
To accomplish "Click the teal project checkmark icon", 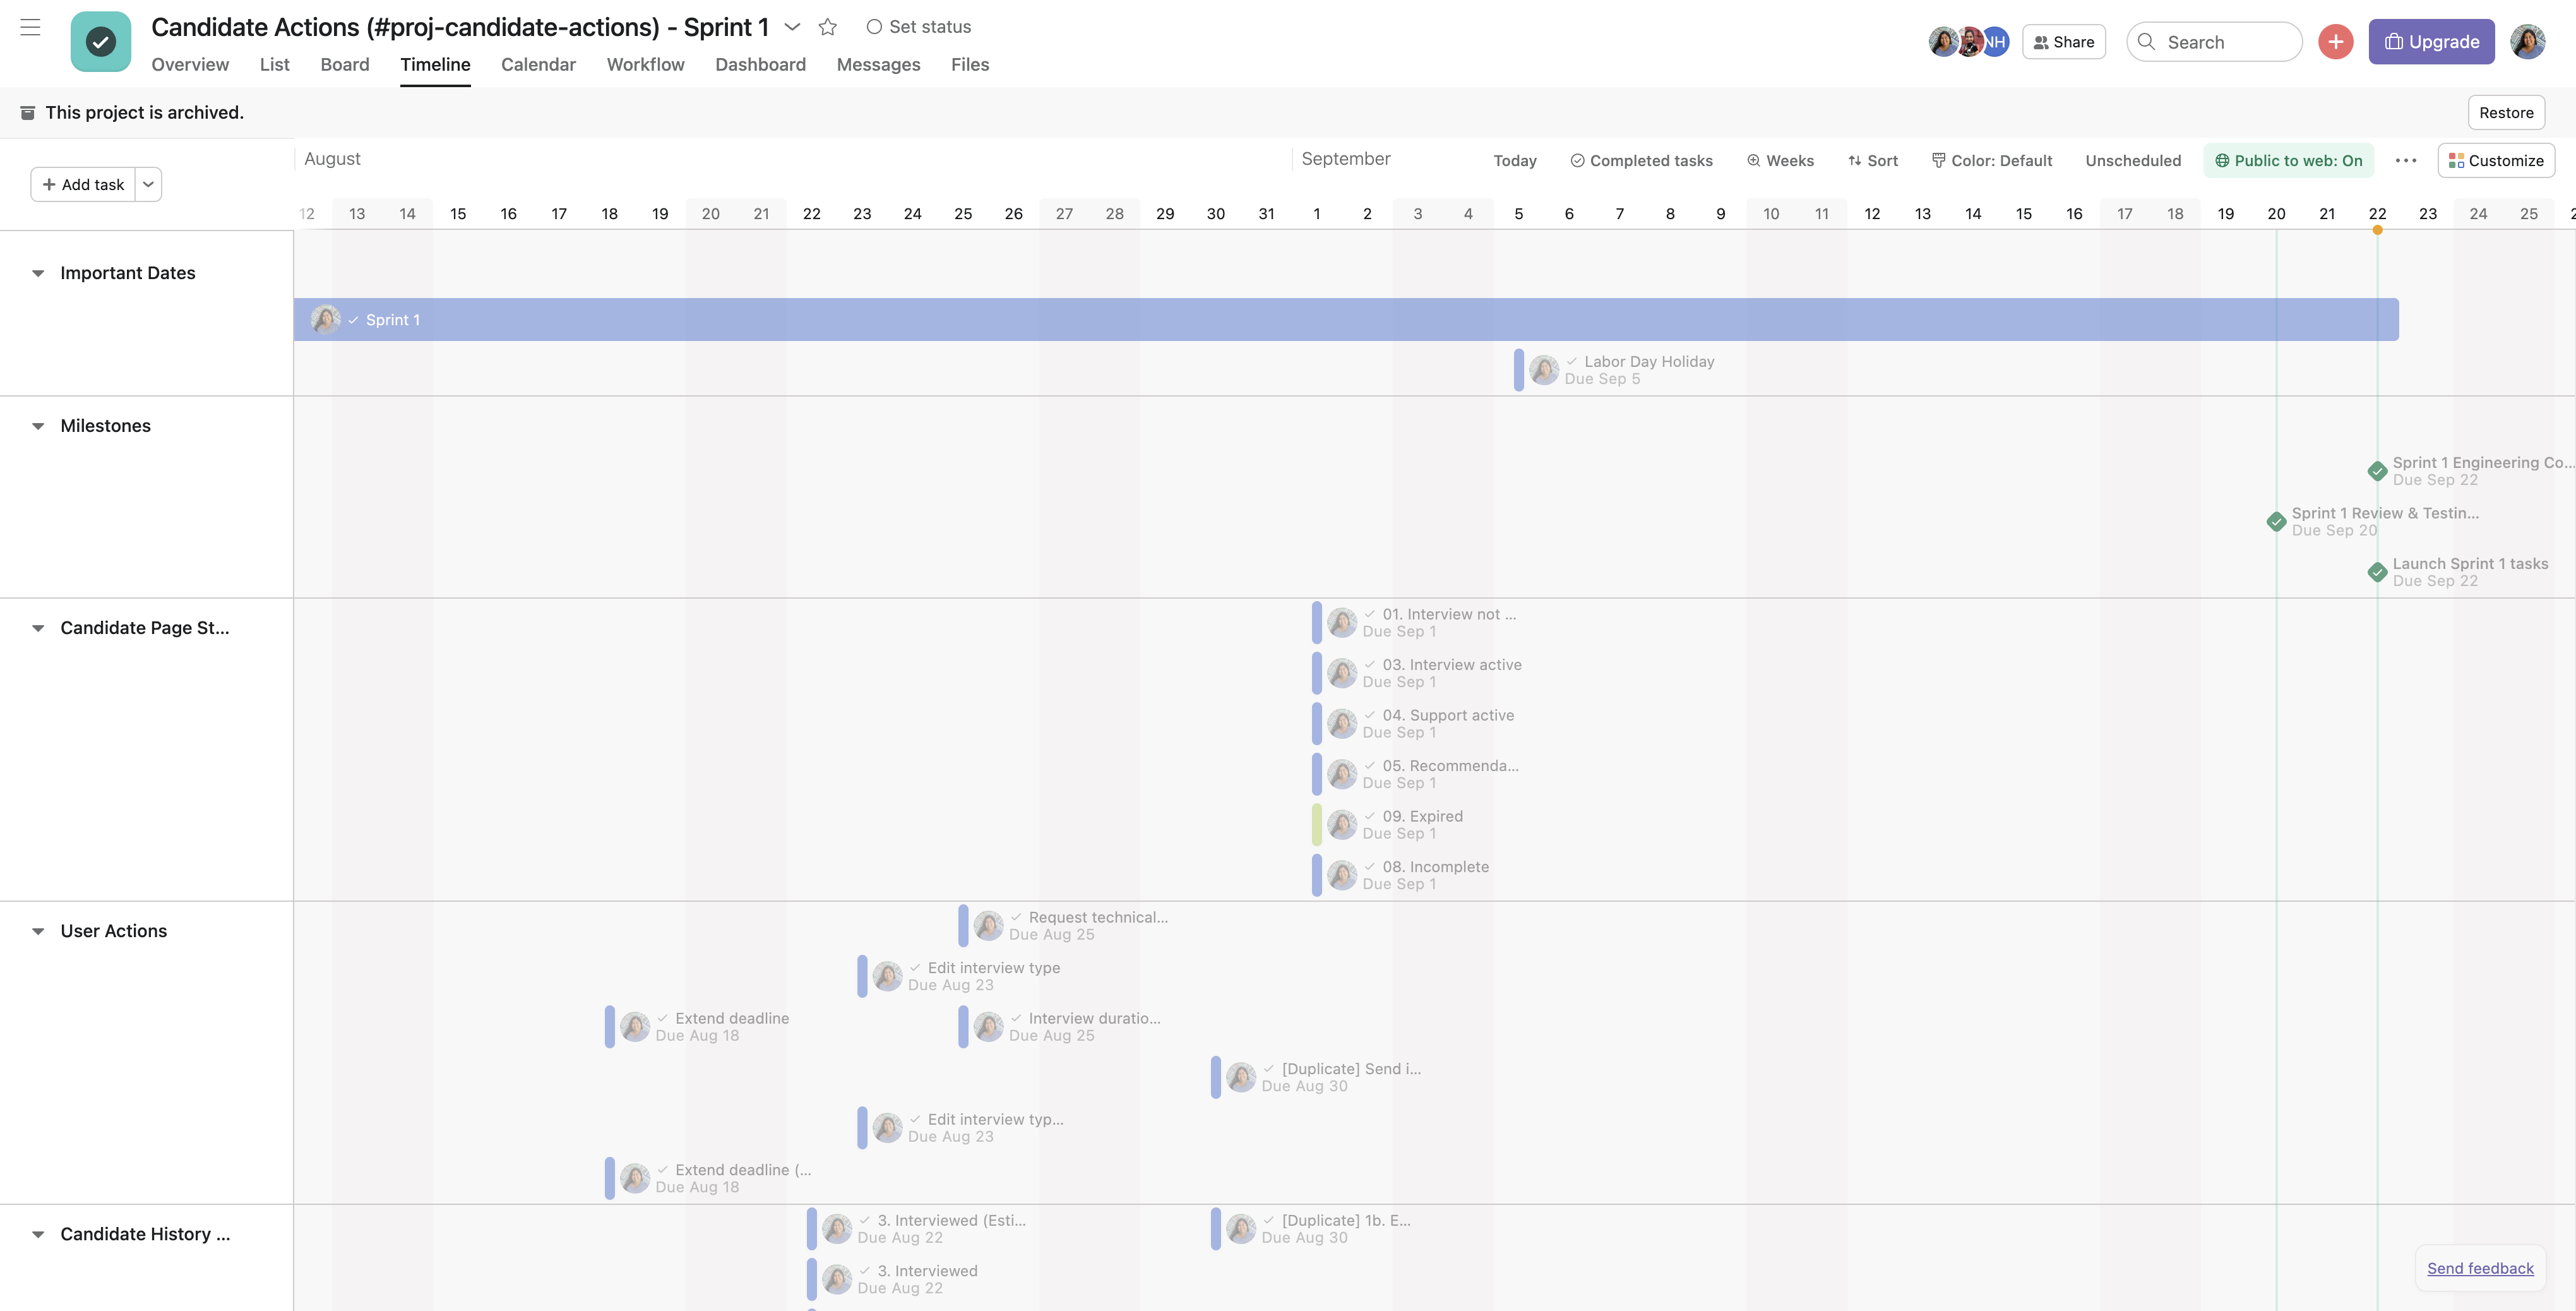I will [101, 42].
